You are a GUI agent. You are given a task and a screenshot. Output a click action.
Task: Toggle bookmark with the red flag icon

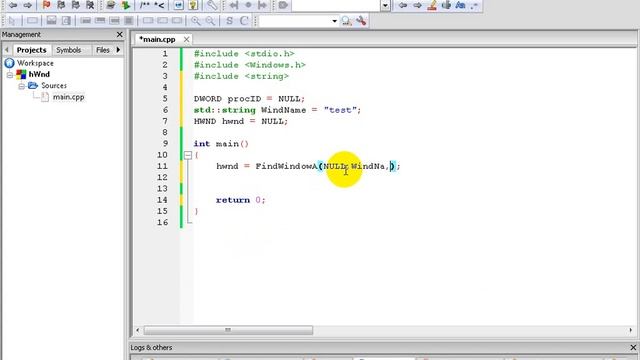click(46, 5)
